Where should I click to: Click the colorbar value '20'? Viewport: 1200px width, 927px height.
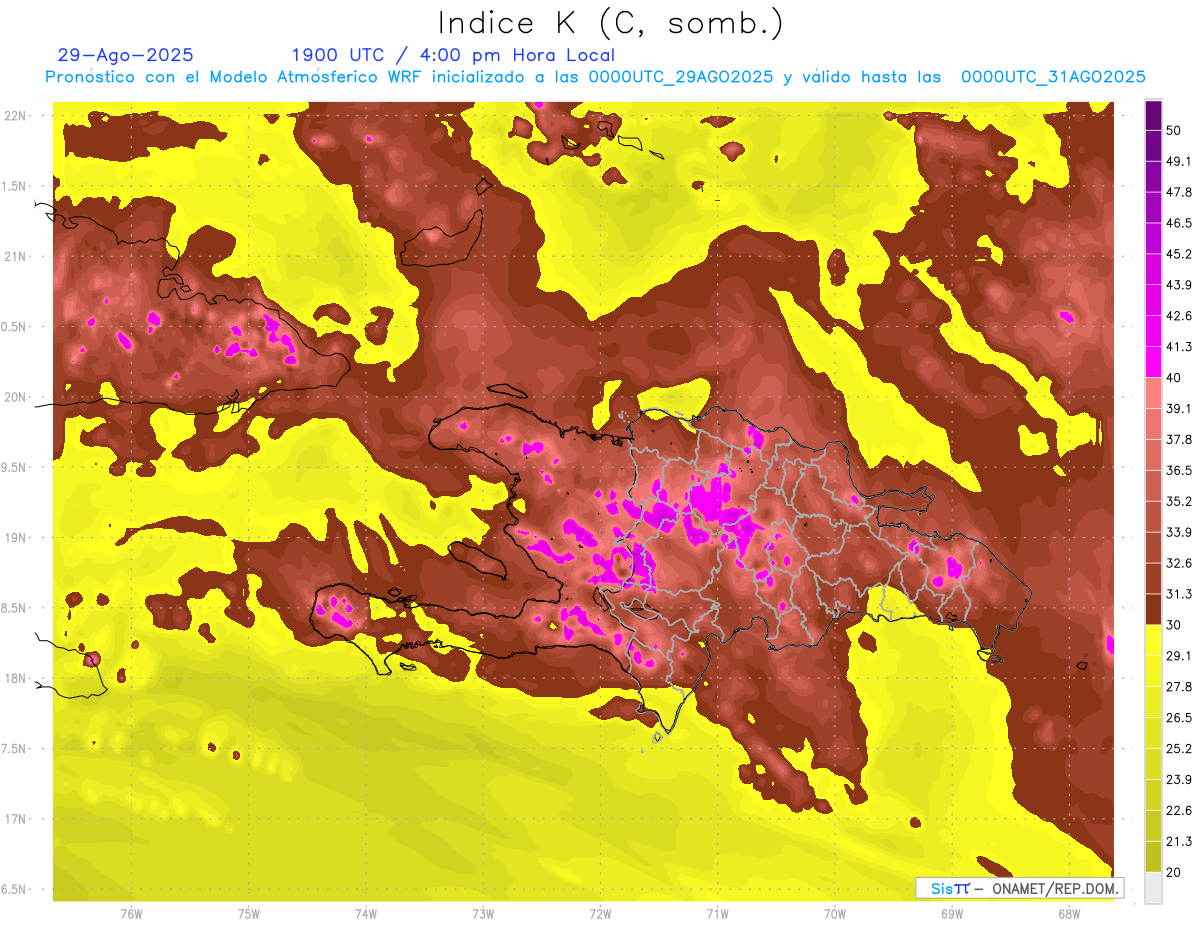[1174, 872]
